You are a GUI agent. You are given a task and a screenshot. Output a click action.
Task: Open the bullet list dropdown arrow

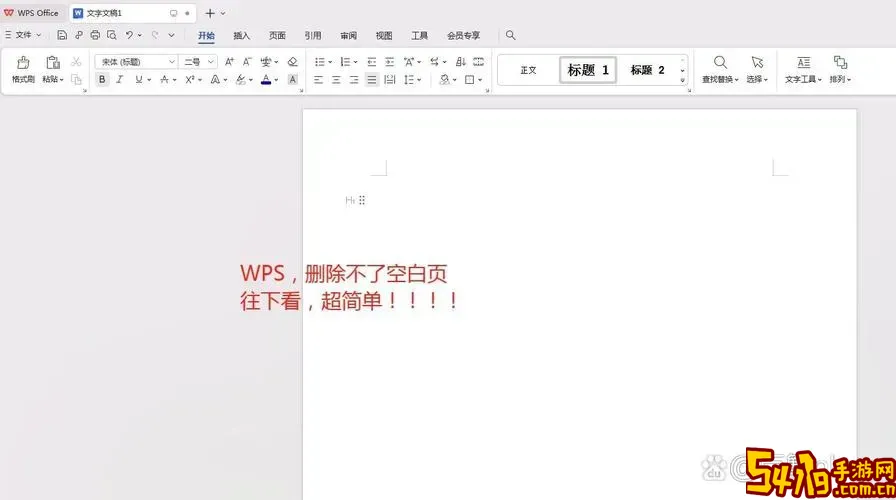tap(330, 62)
